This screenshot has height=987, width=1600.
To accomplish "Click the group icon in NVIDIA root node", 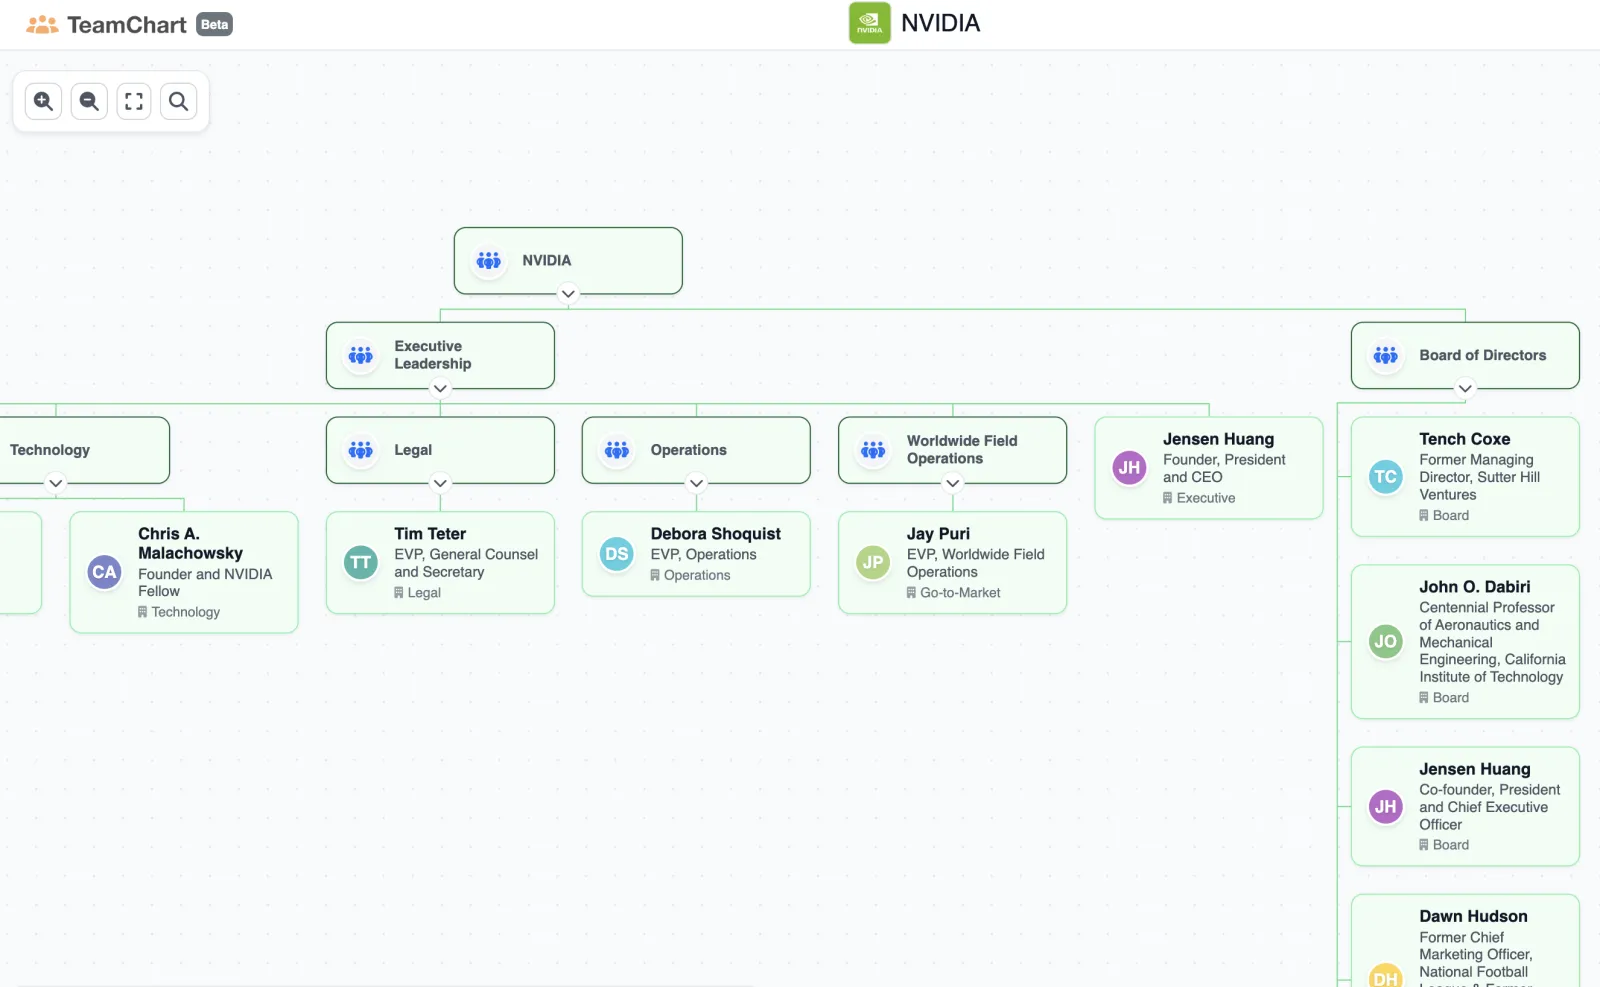I will pos(489,261).
